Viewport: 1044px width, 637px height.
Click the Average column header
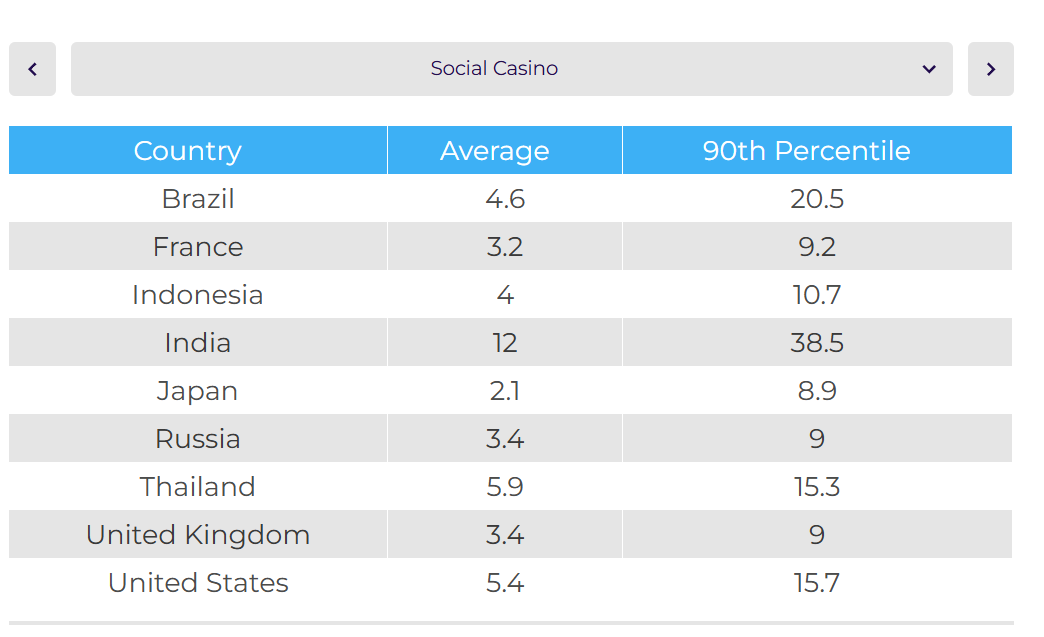pos(495,151)
